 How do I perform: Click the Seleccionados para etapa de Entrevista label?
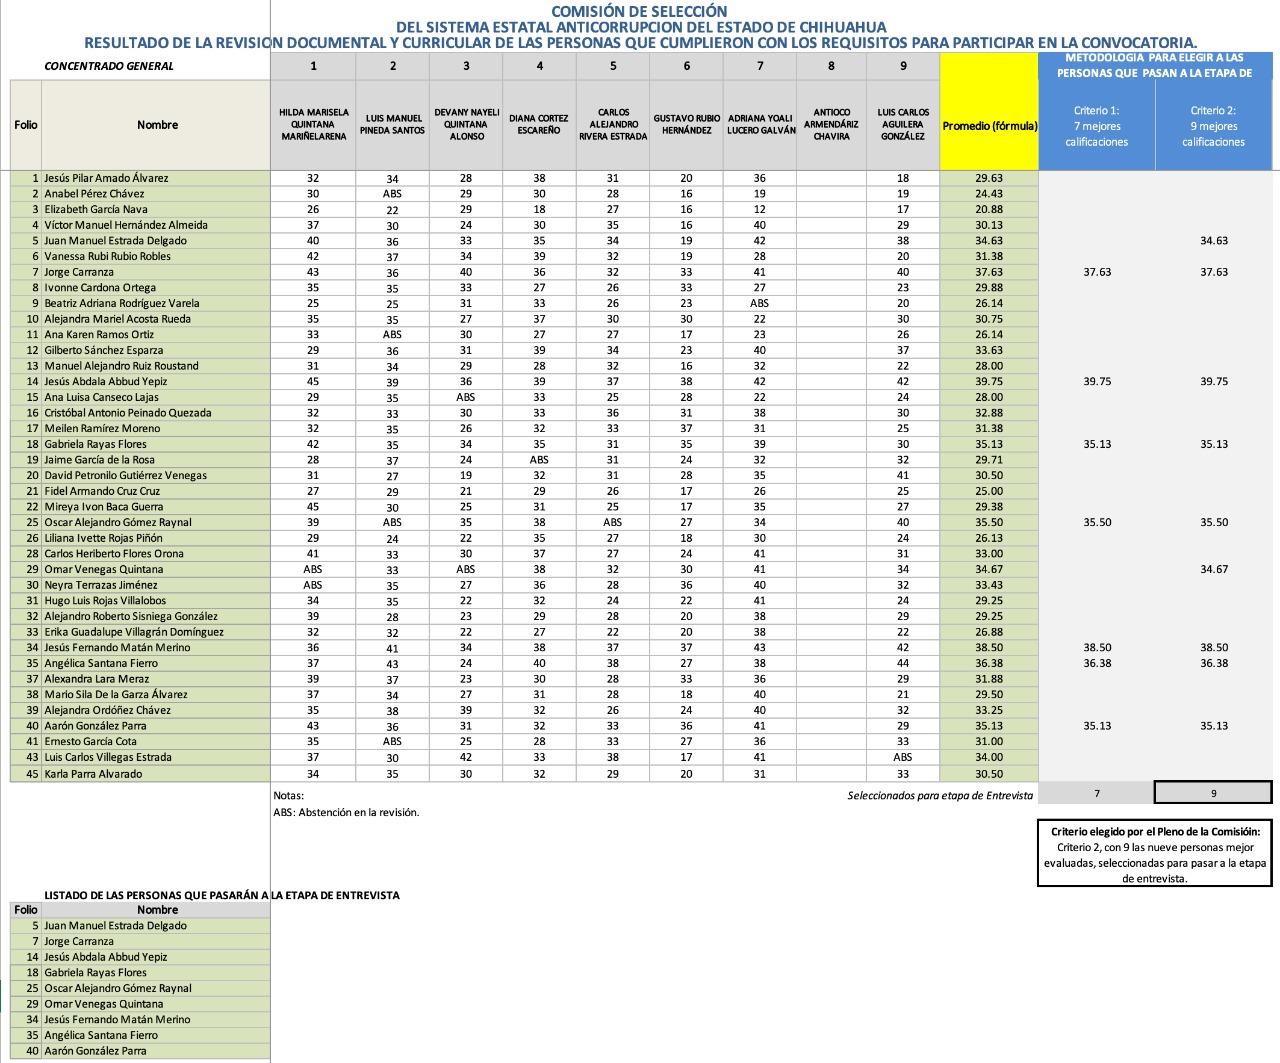[x=939, y=795]
